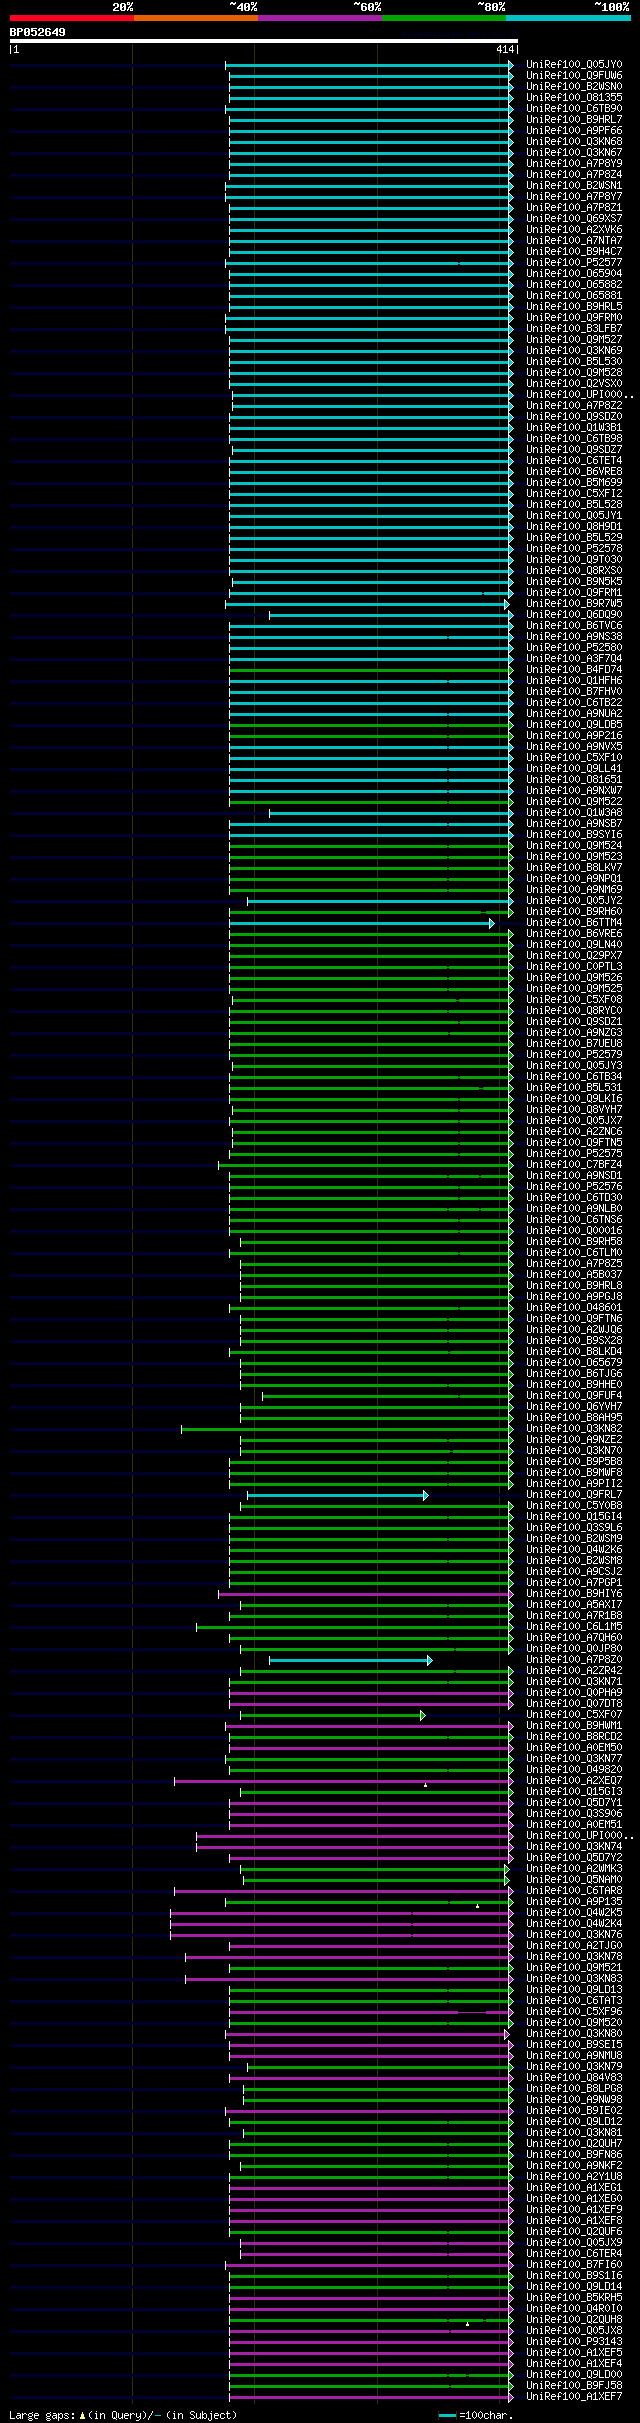The image size is (640, 2423).
Task: Select the UniRef100_Q8H9D1 label
Action: 574,526
